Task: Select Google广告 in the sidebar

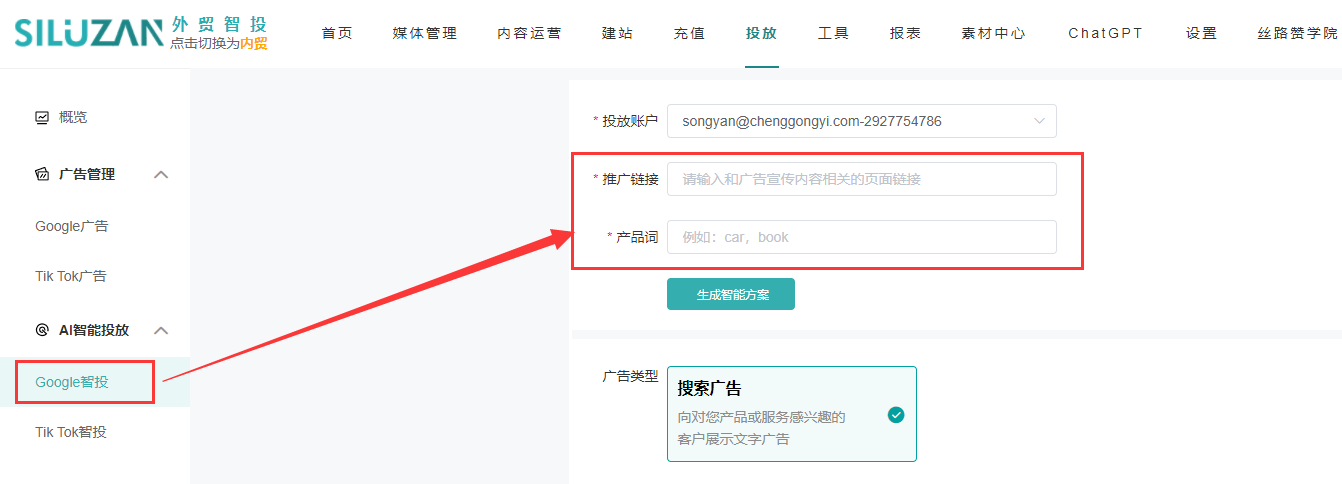Action: point(72,226)
